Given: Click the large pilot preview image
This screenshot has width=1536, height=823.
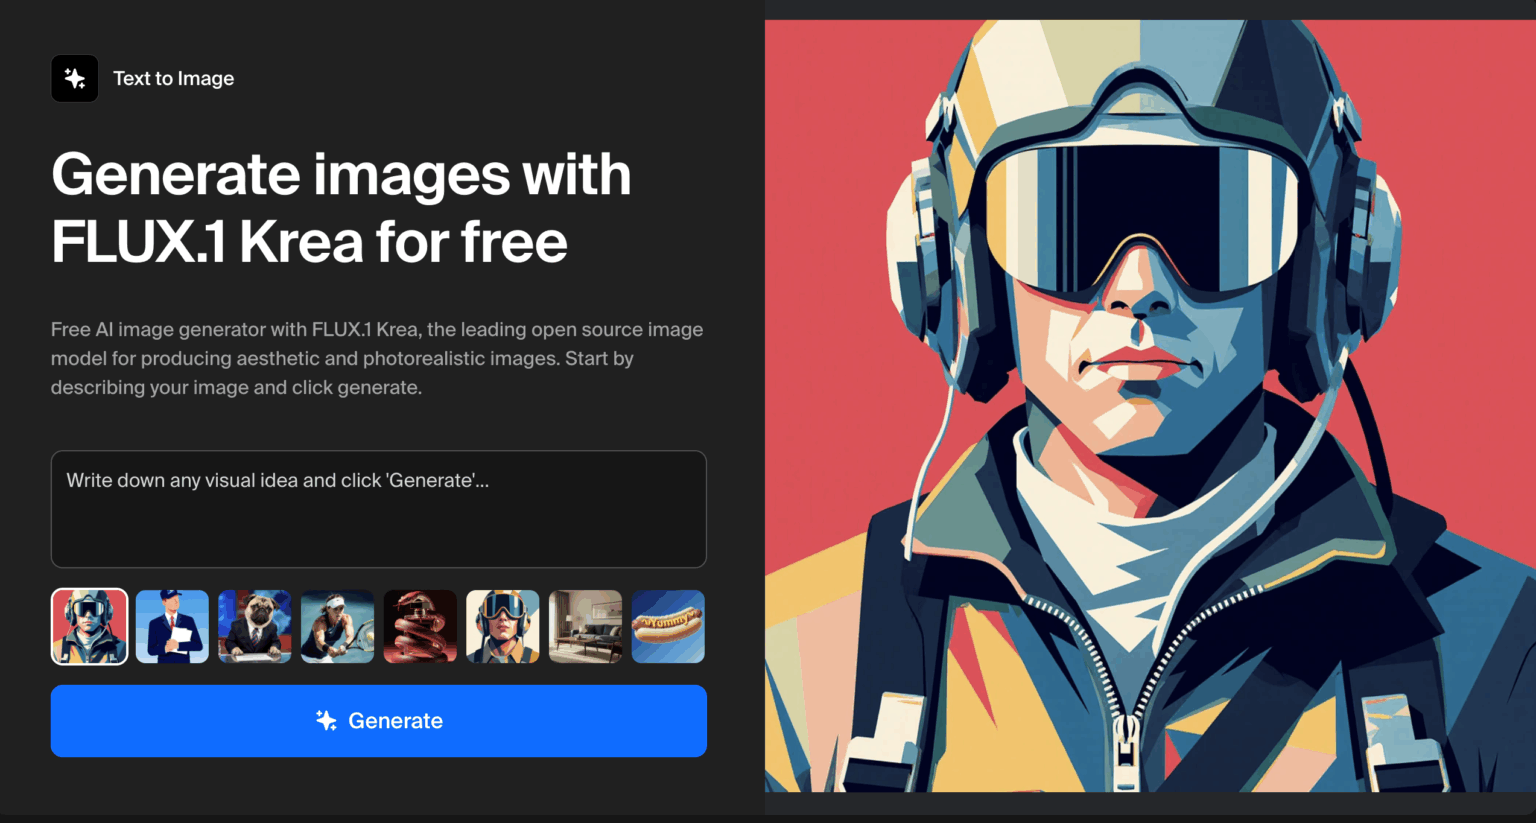Looking at the screenshot, I should tap(1150, 406).
